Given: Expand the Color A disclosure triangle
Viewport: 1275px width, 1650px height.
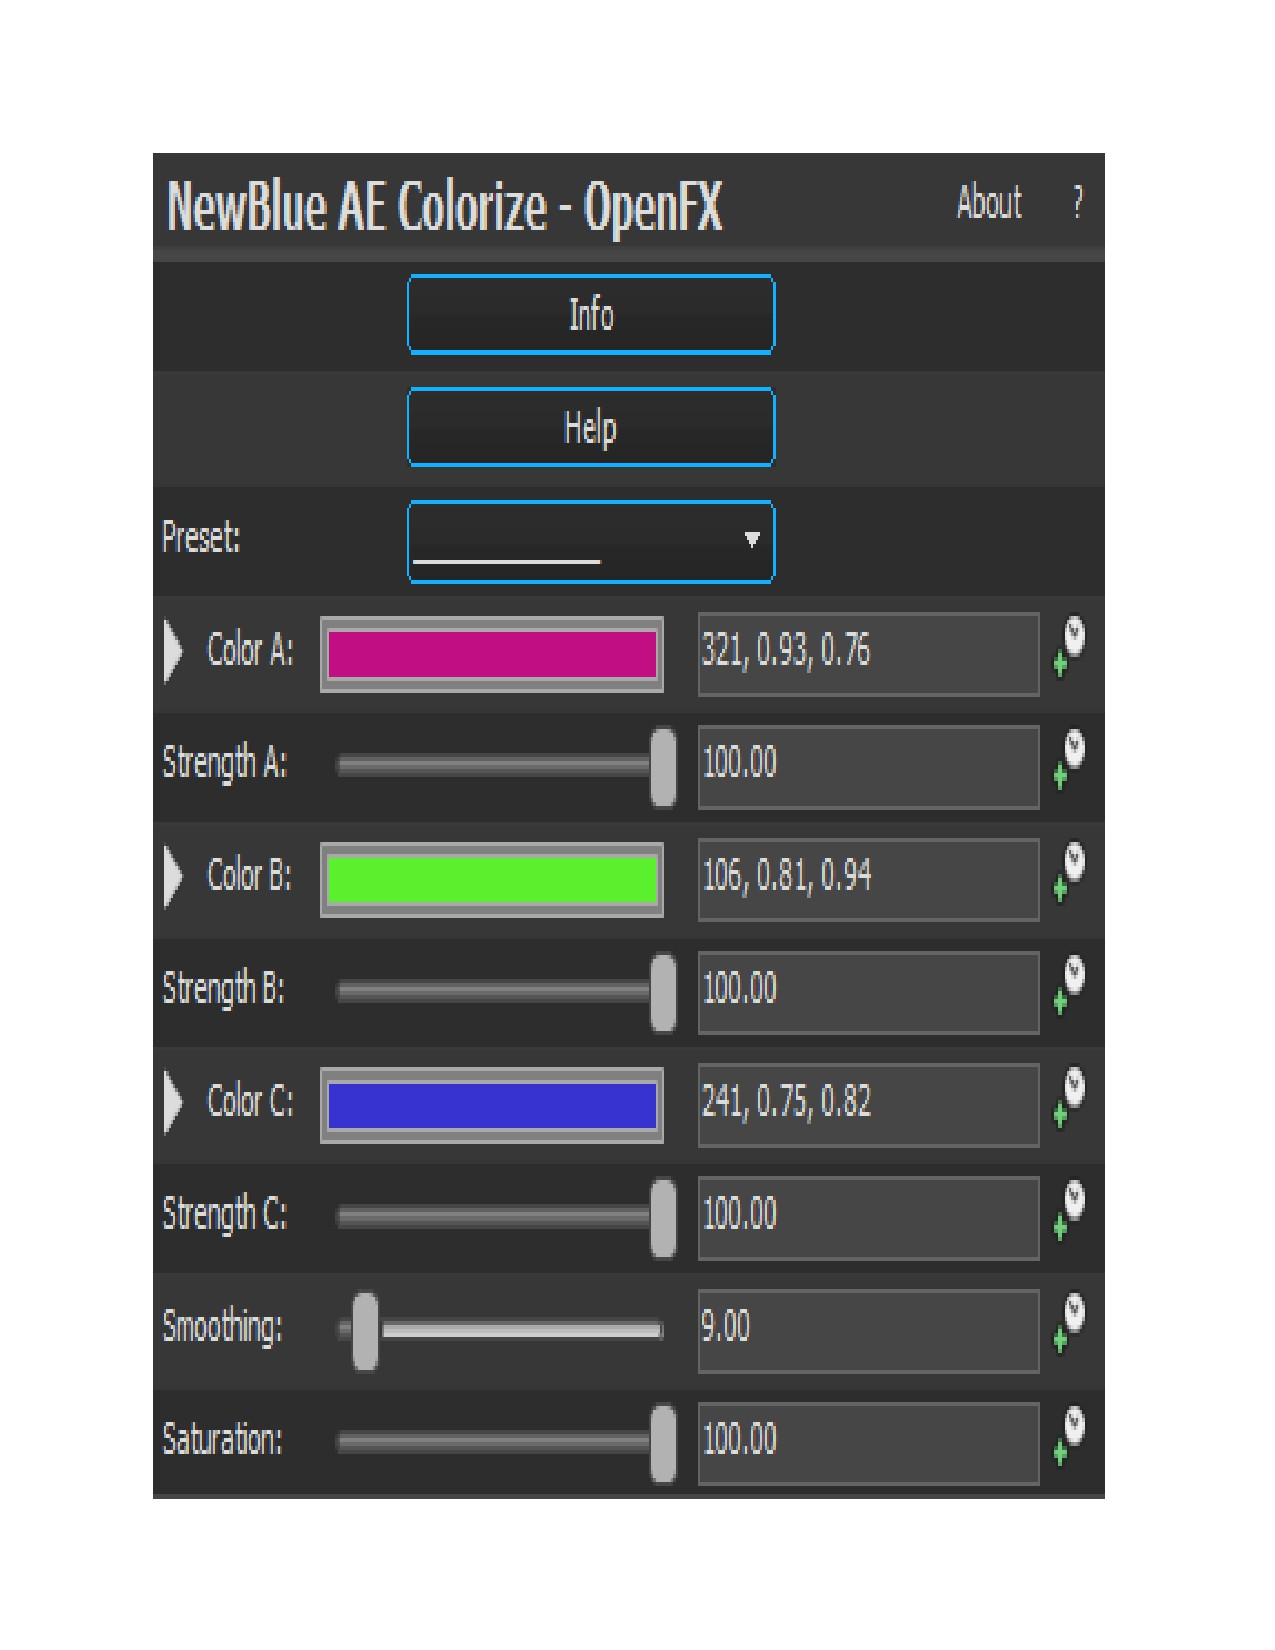Looking at the screenshot, I should coord(174,652).
